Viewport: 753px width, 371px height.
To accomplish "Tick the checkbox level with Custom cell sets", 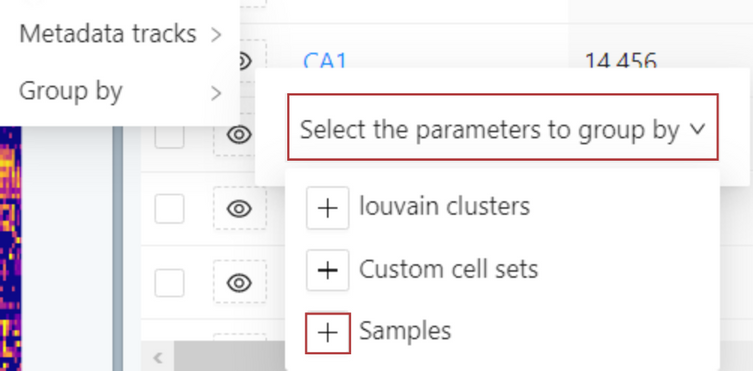I will click(169, 283).
